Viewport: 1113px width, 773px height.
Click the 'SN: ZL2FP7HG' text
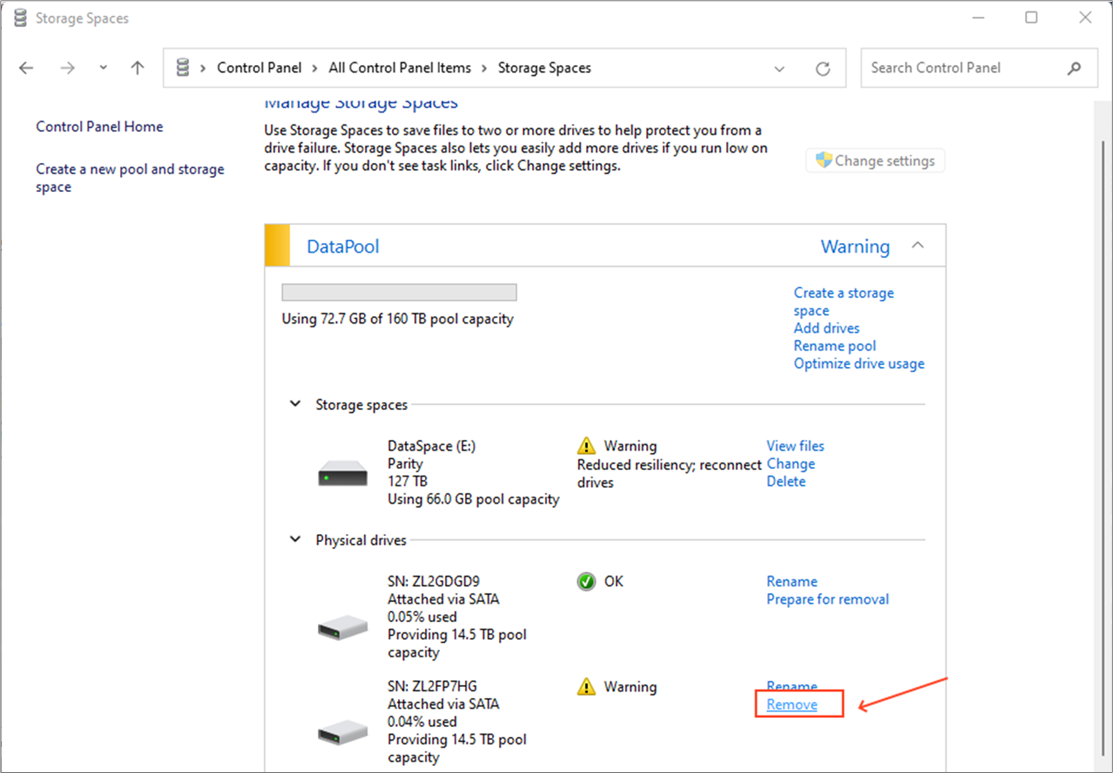(432, 686)
